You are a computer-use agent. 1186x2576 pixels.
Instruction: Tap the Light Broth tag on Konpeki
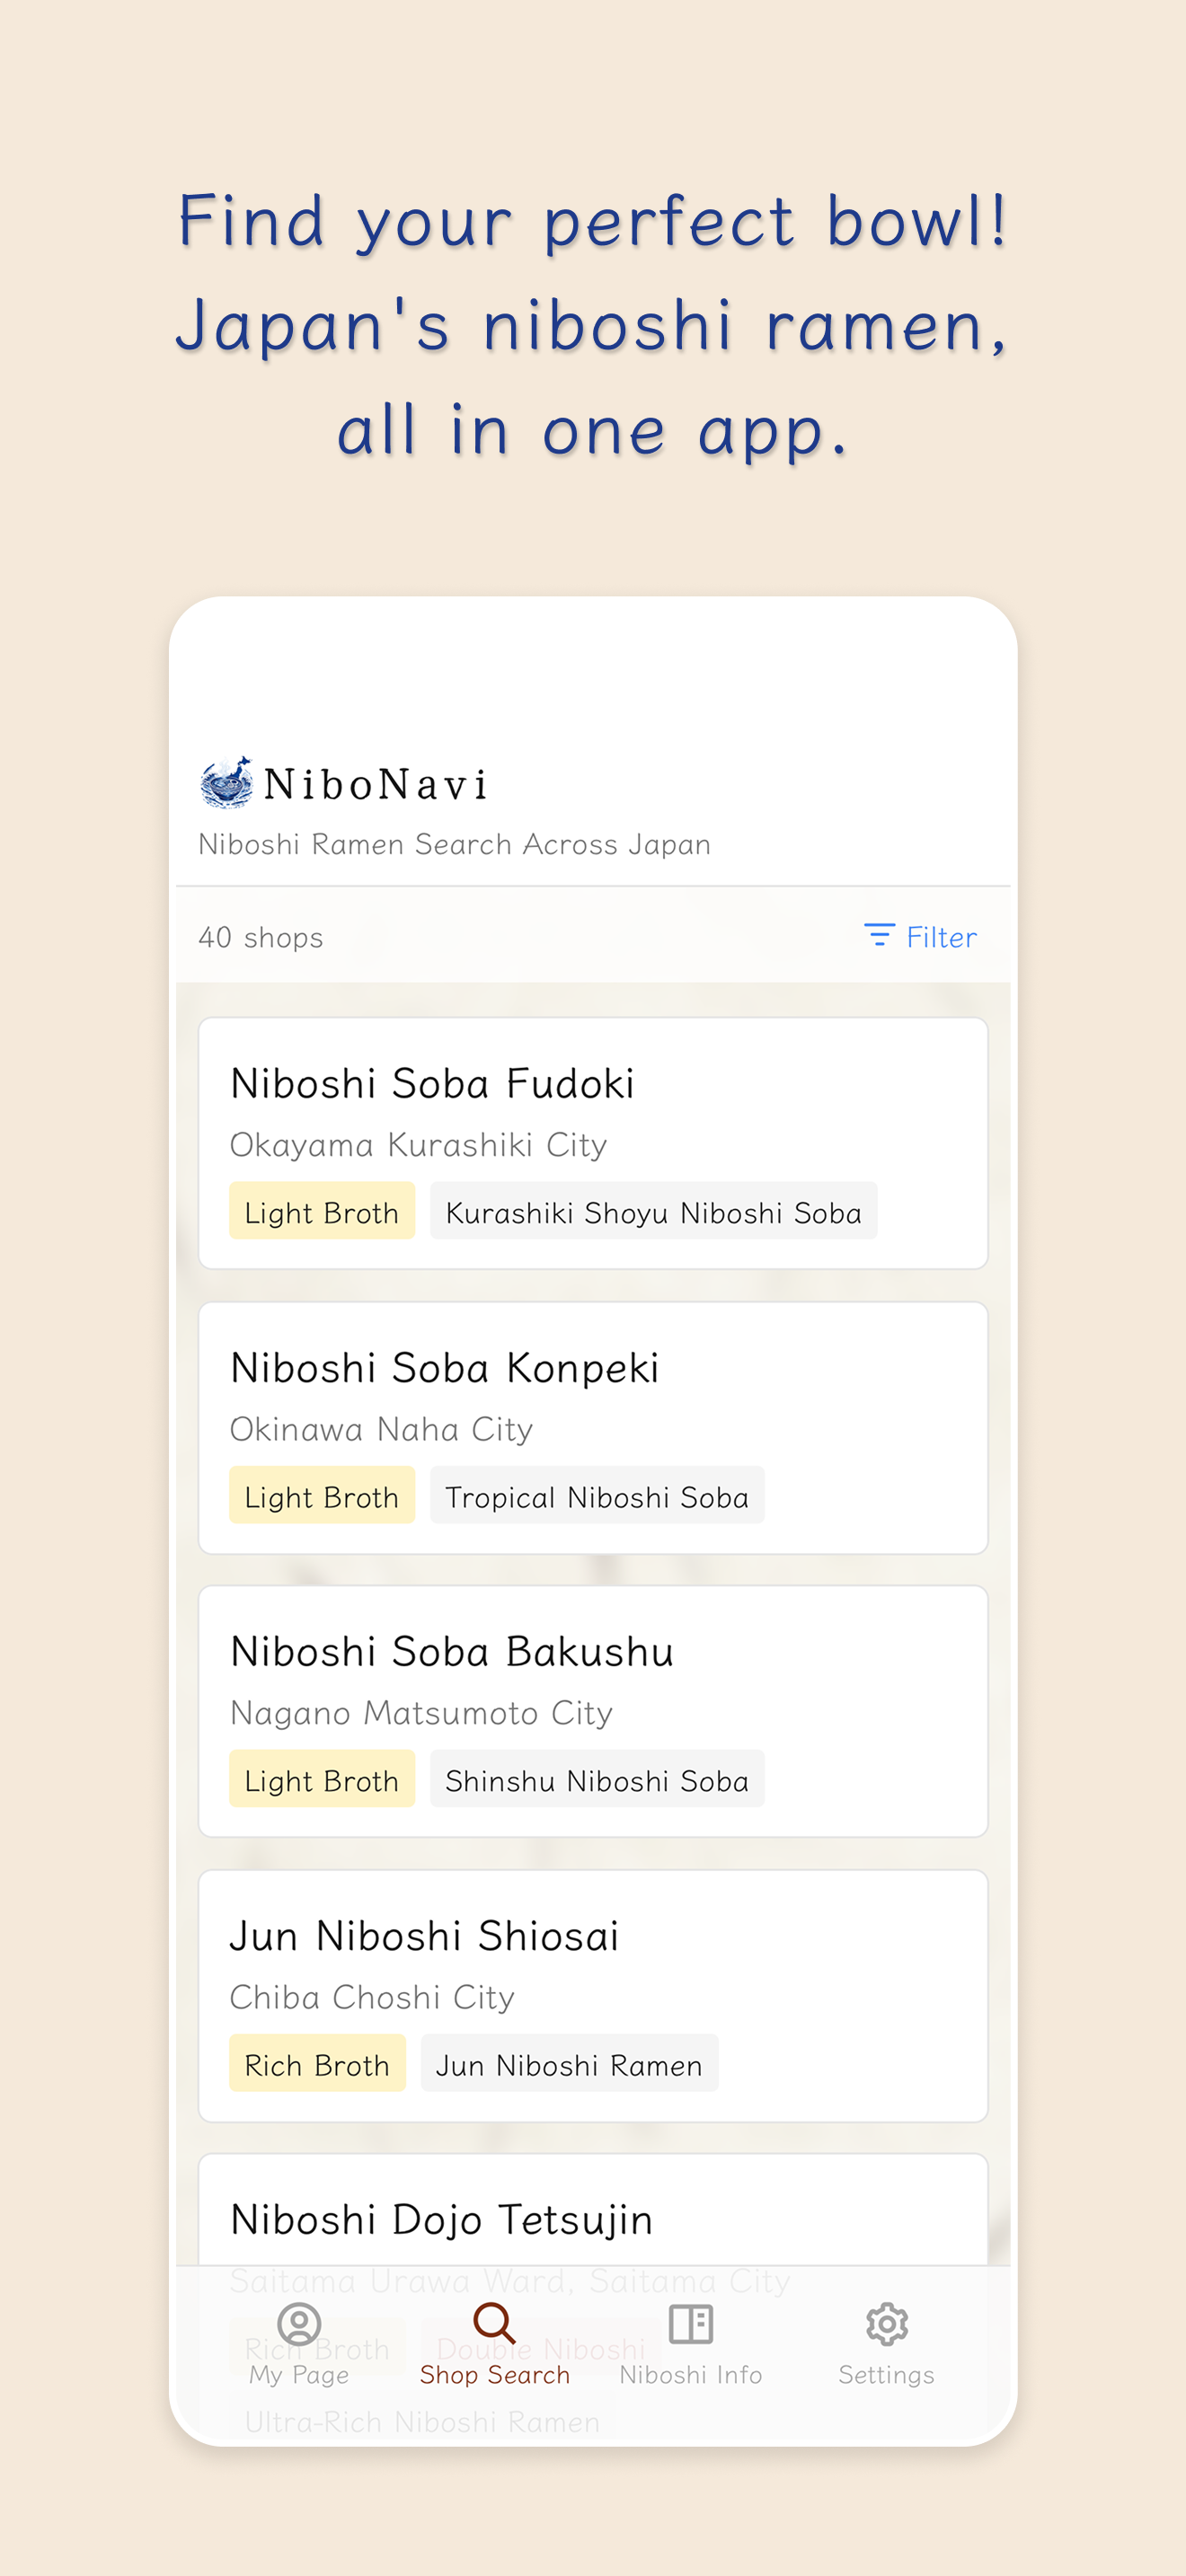[x=322, y=1495]
